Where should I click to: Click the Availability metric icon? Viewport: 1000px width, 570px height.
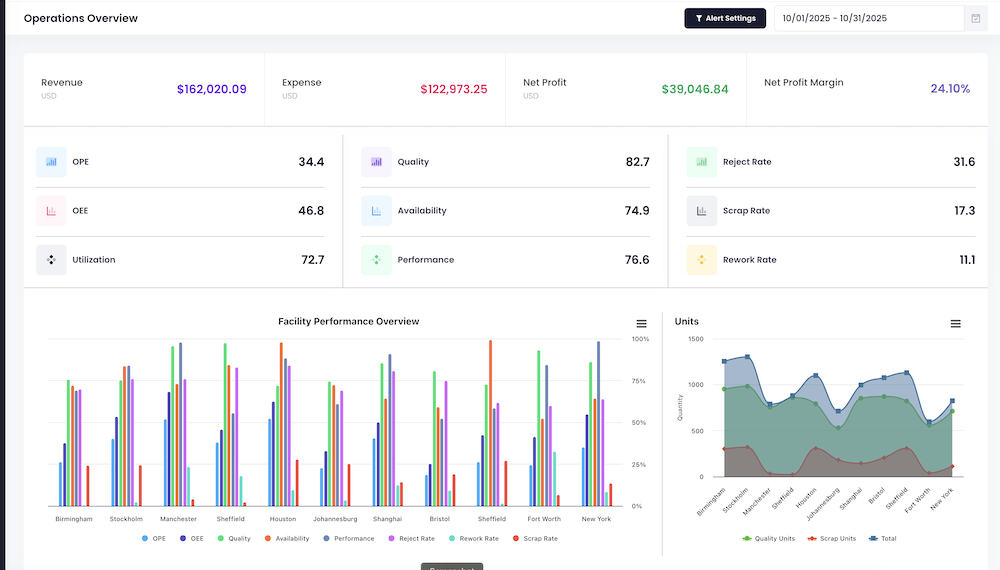(376, 211)
